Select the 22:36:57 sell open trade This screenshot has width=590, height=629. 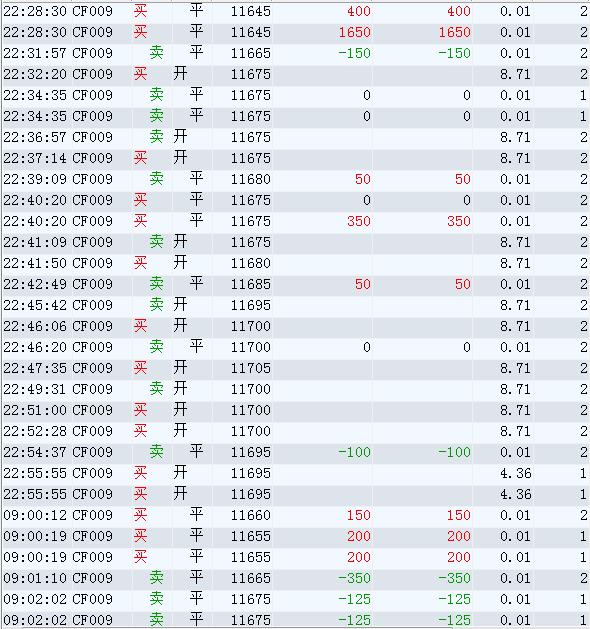click(x=296, y=137)
